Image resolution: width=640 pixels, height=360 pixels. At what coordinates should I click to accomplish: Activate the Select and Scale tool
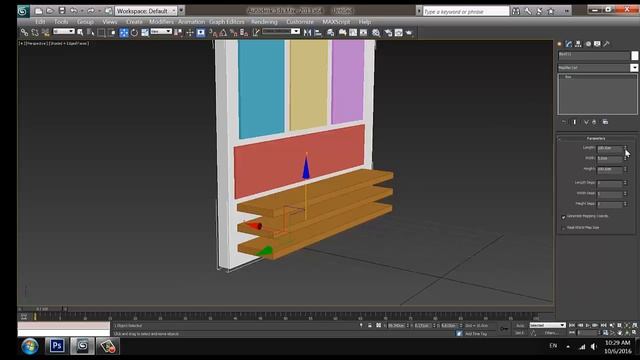coord(145,33)
